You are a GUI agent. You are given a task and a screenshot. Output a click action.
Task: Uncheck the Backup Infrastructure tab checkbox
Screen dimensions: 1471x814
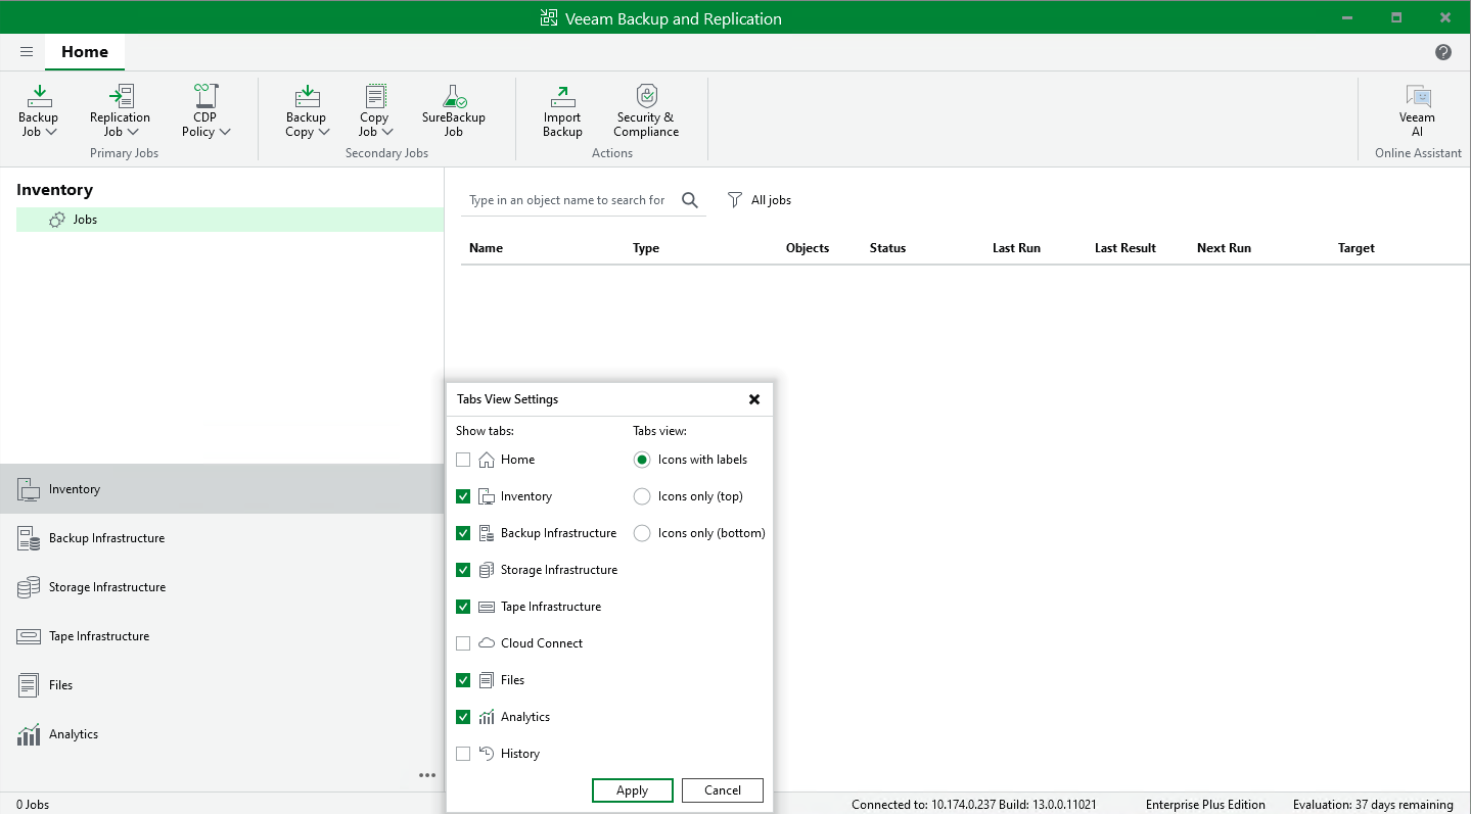coord(463,533)
